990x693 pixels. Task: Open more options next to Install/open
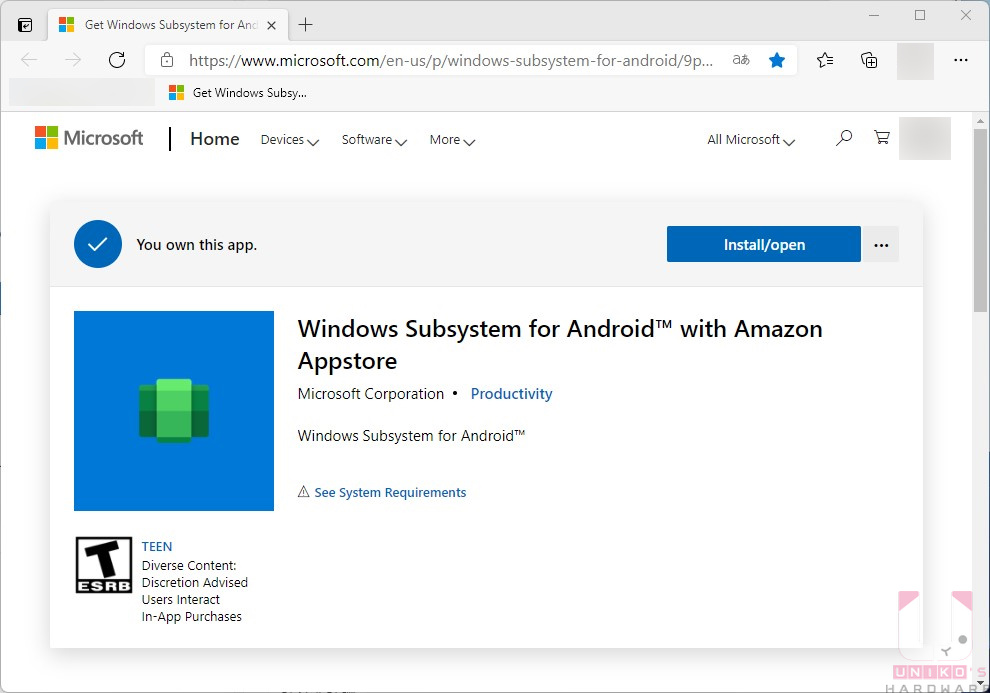click(881, 244)
